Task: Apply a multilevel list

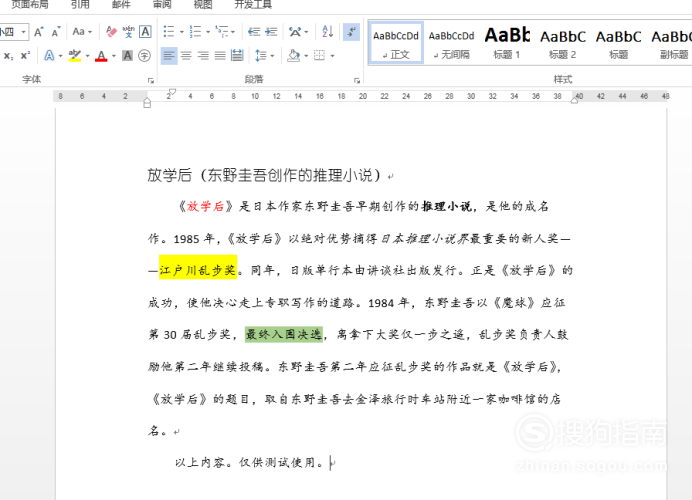Action: click(x=222, y=32)
